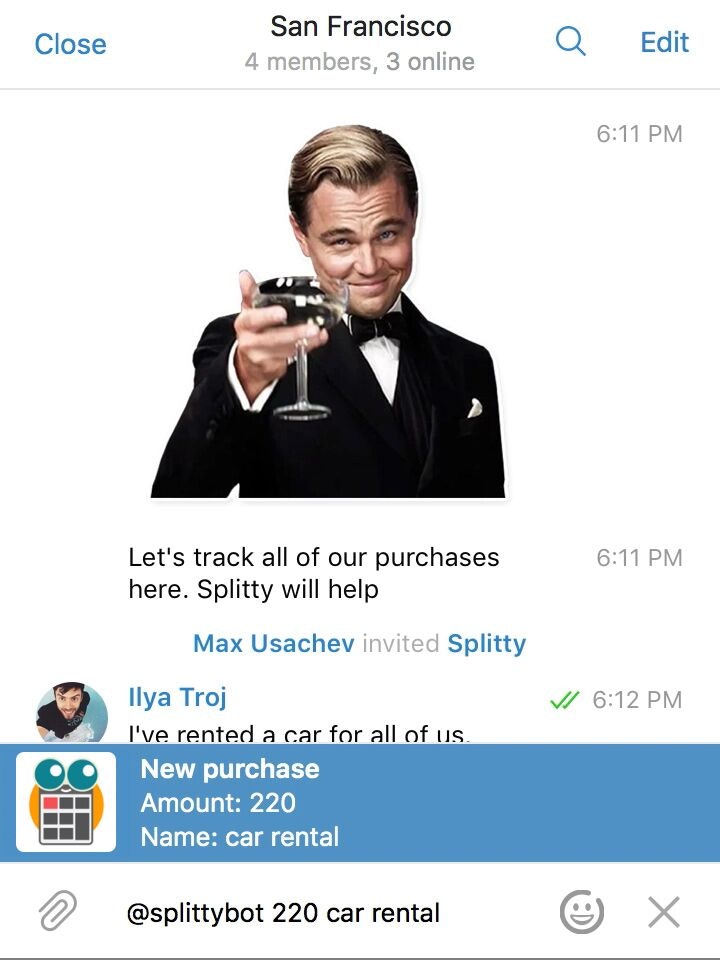
Task: Open the emoji smiley picker
Action: coord(582,912)
